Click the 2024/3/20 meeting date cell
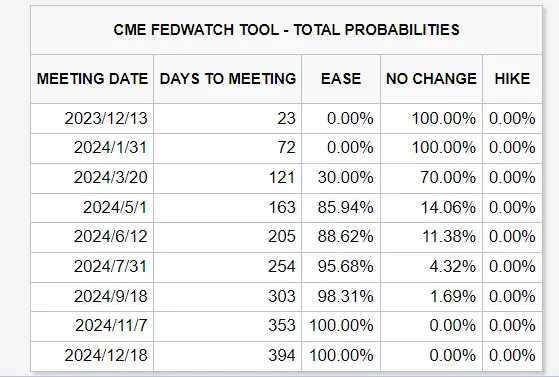 pos(92,178)
